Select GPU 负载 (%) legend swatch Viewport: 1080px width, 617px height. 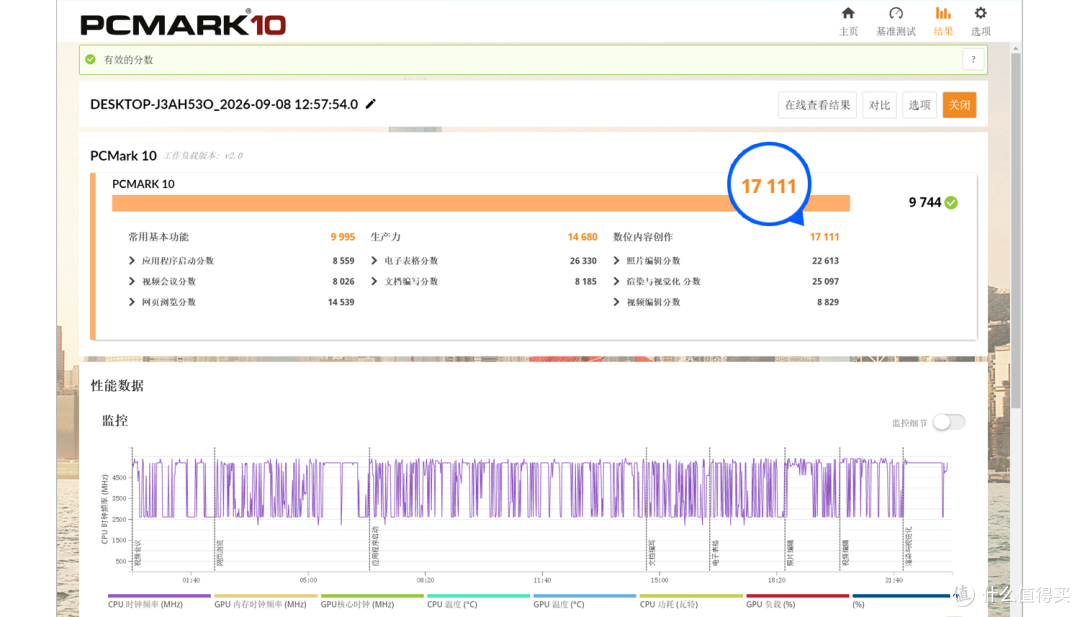click(x=798, y=596)
